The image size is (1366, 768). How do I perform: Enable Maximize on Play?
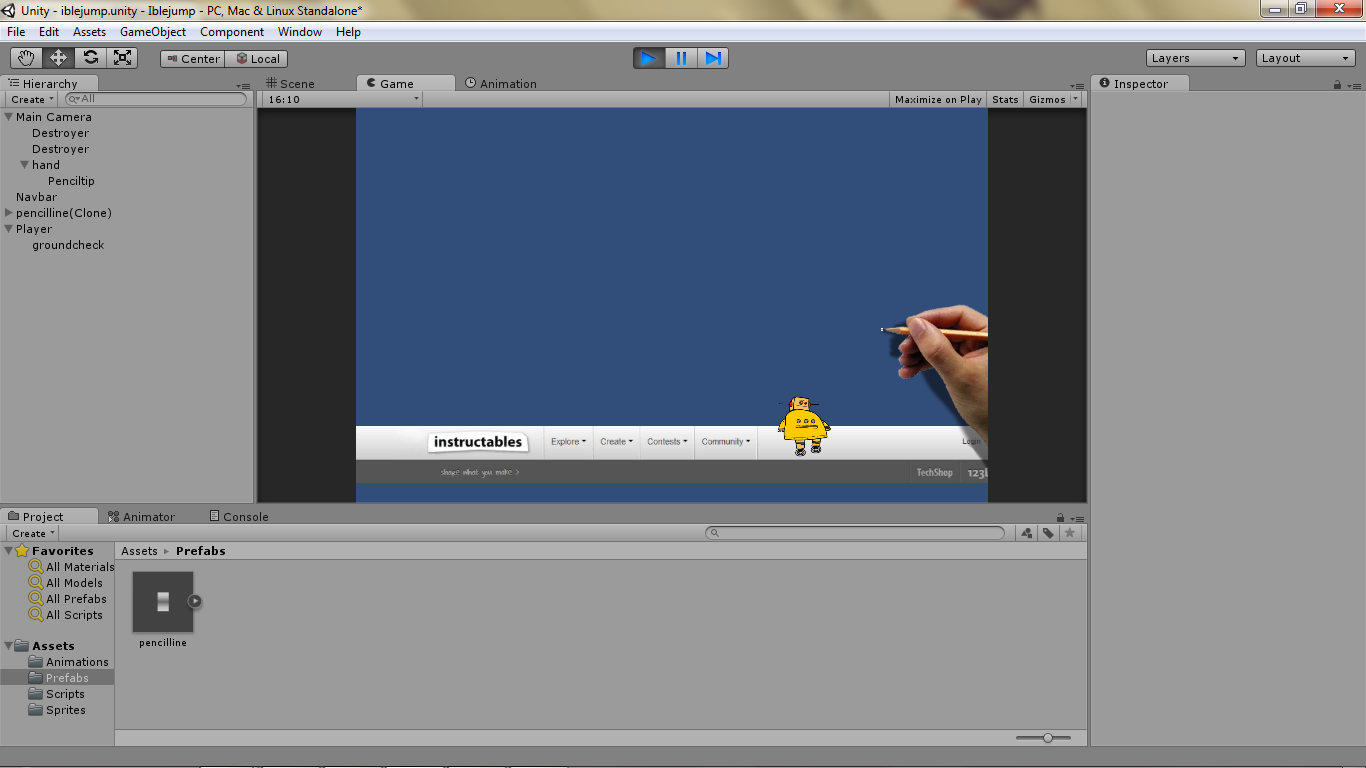[937, 99]
